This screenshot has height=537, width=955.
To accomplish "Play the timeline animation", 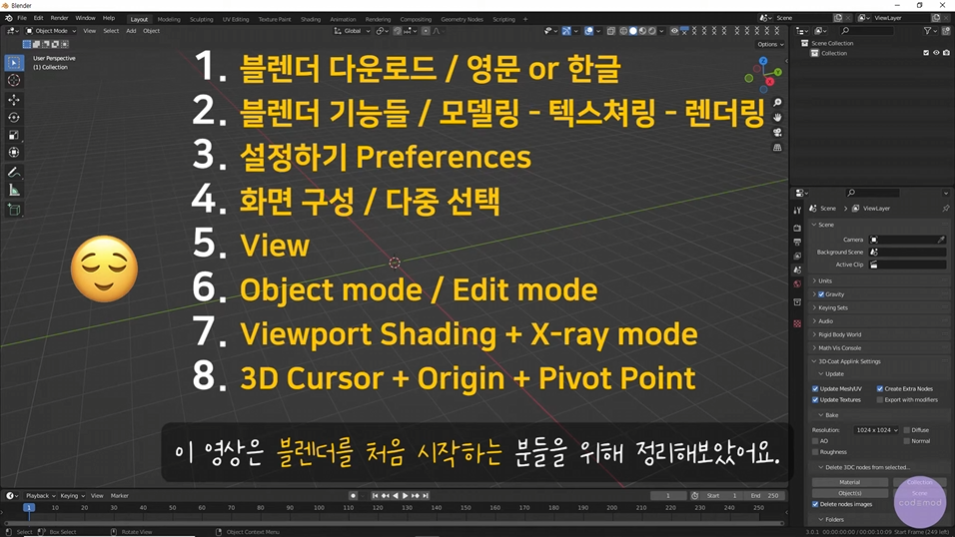I will tap(406, 496).
